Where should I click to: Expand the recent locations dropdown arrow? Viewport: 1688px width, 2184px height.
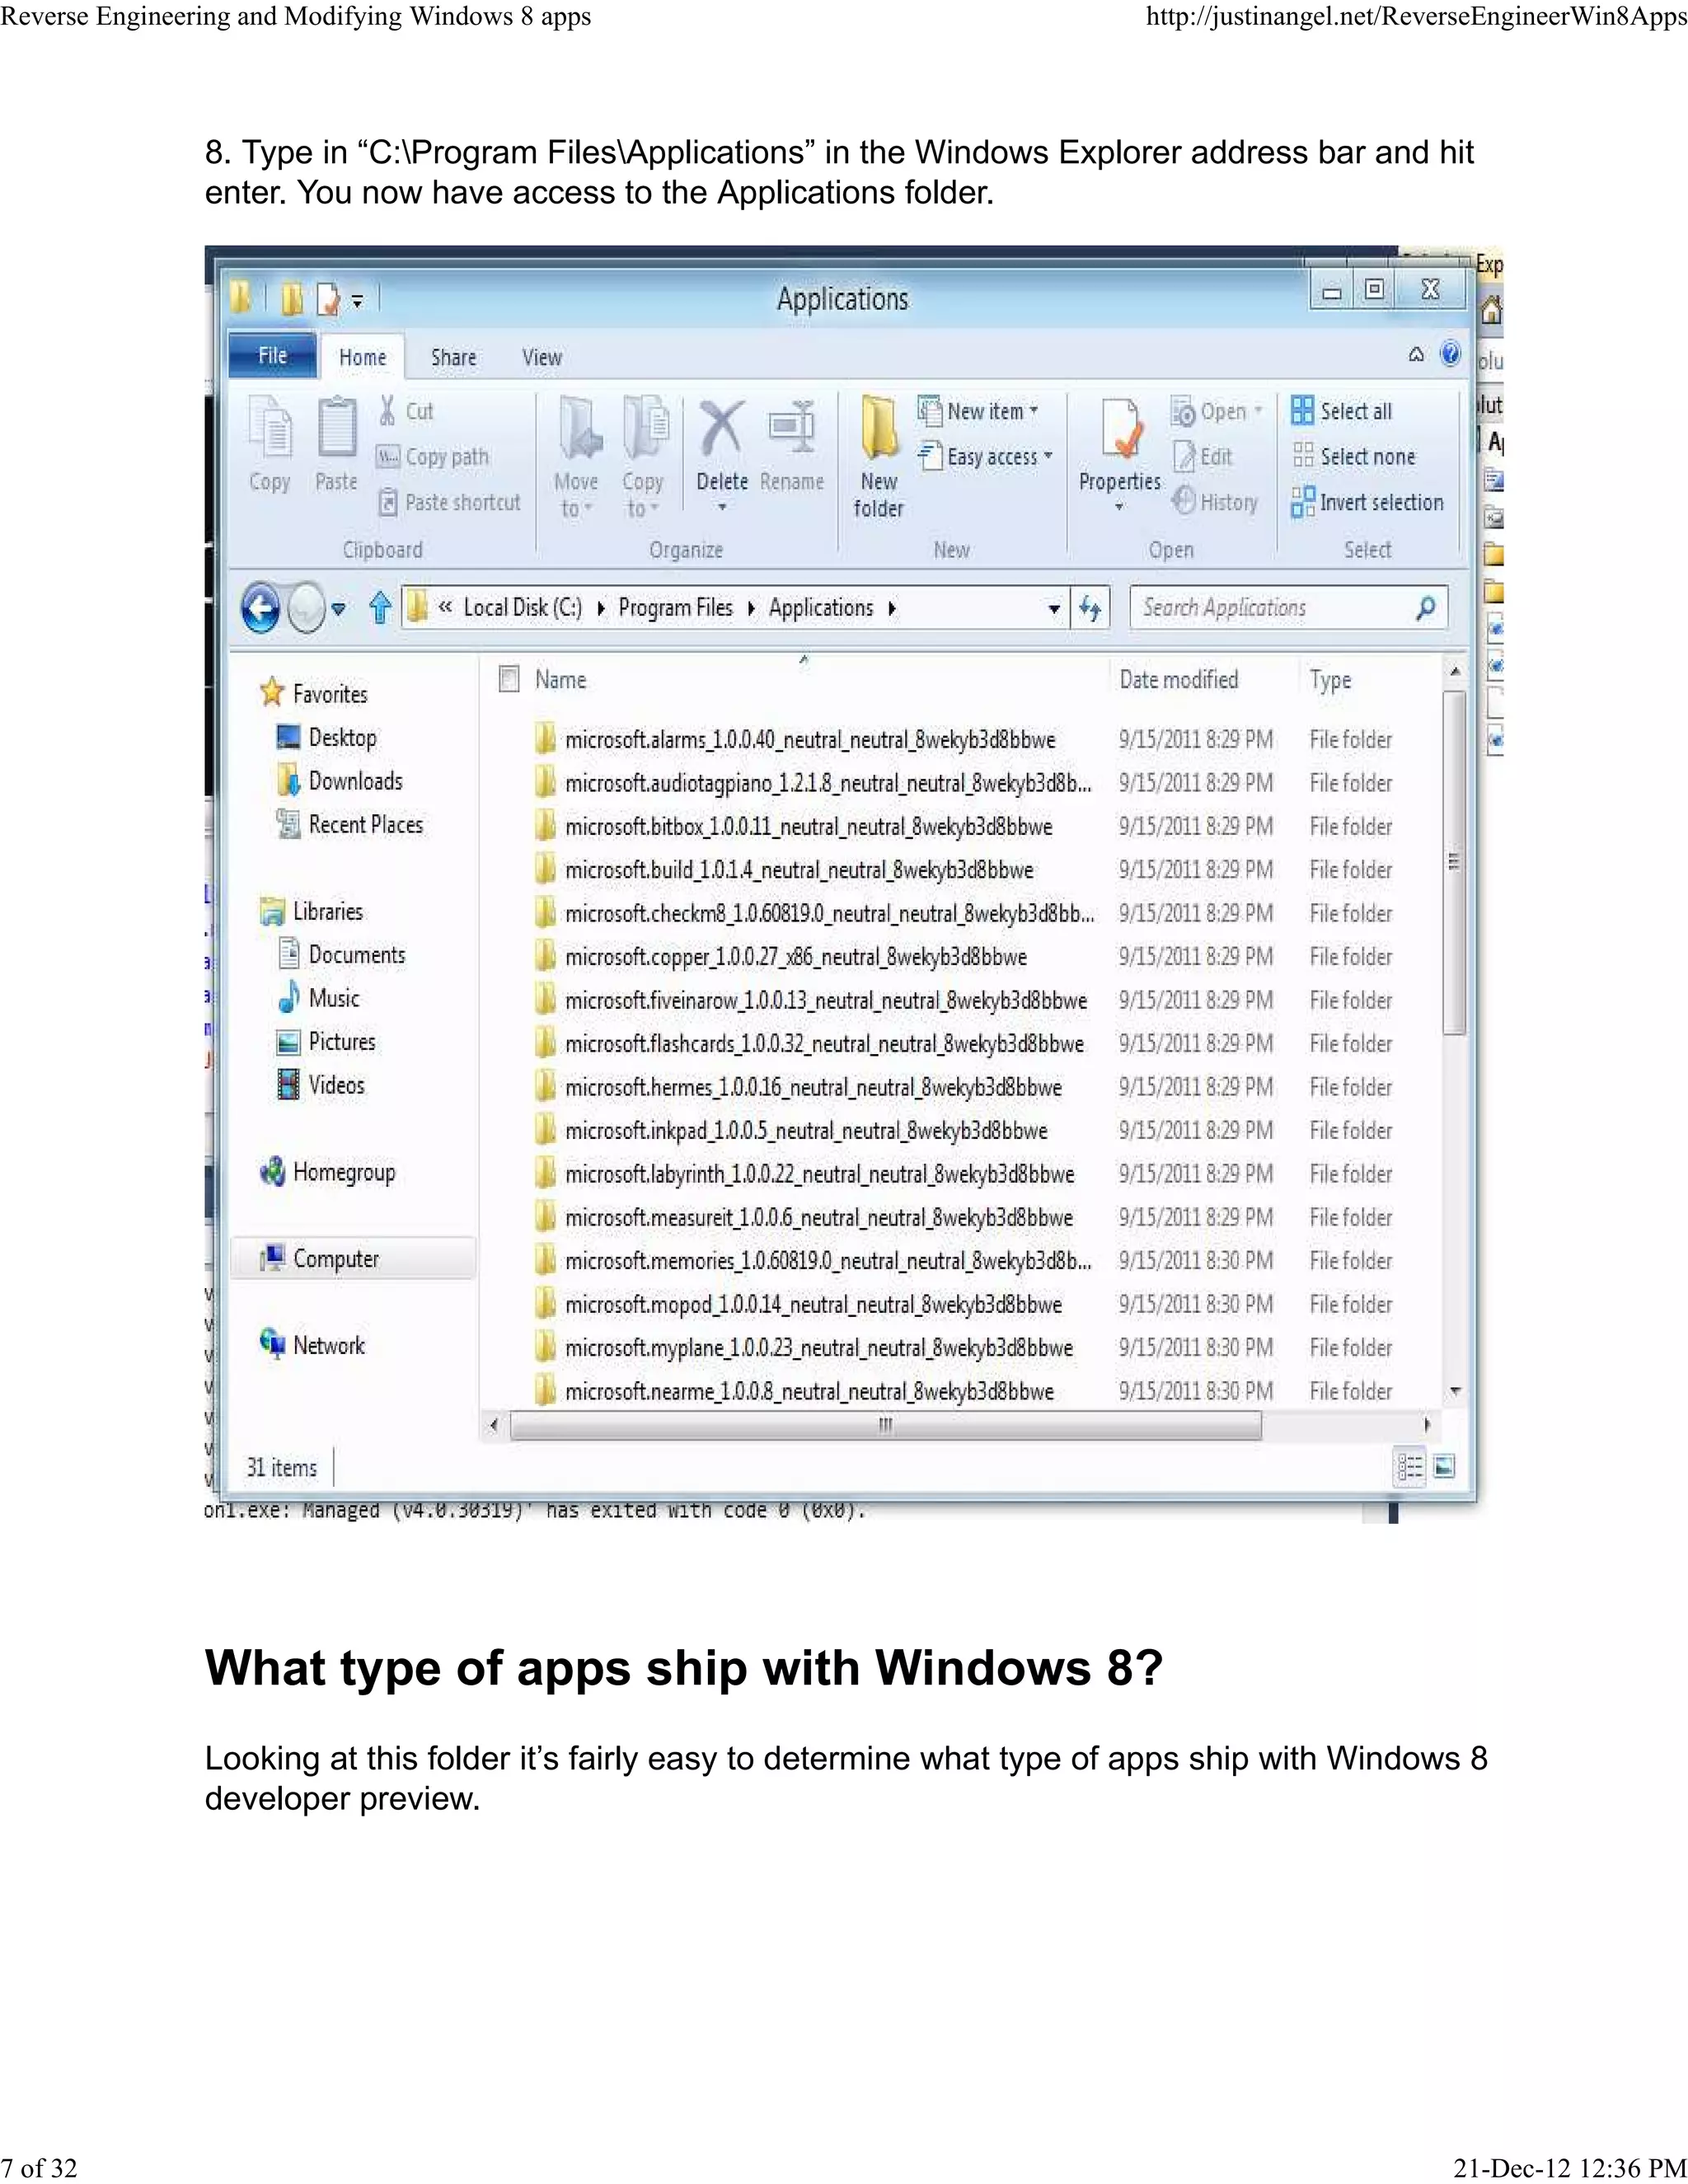pos(339,608)
